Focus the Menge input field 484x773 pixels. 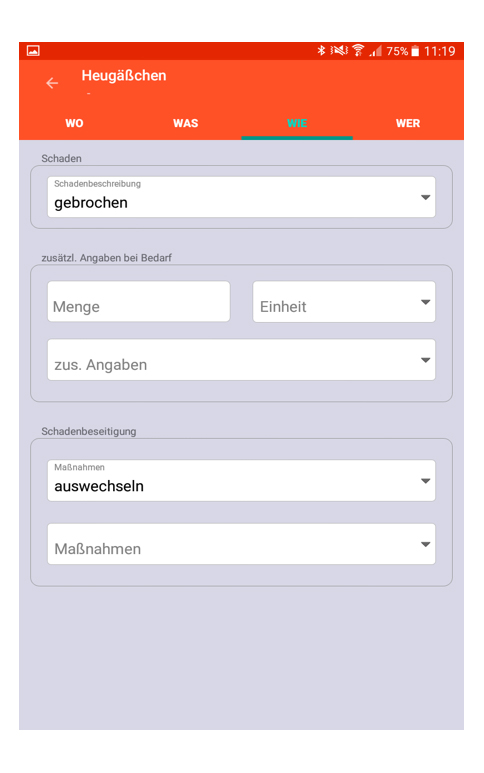[138, 302]
